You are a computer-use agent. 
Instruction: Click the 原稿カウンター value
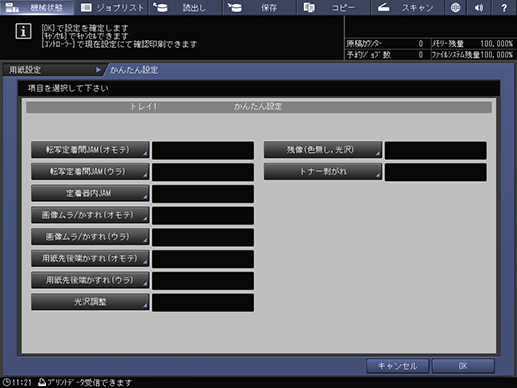click(421, 44)
